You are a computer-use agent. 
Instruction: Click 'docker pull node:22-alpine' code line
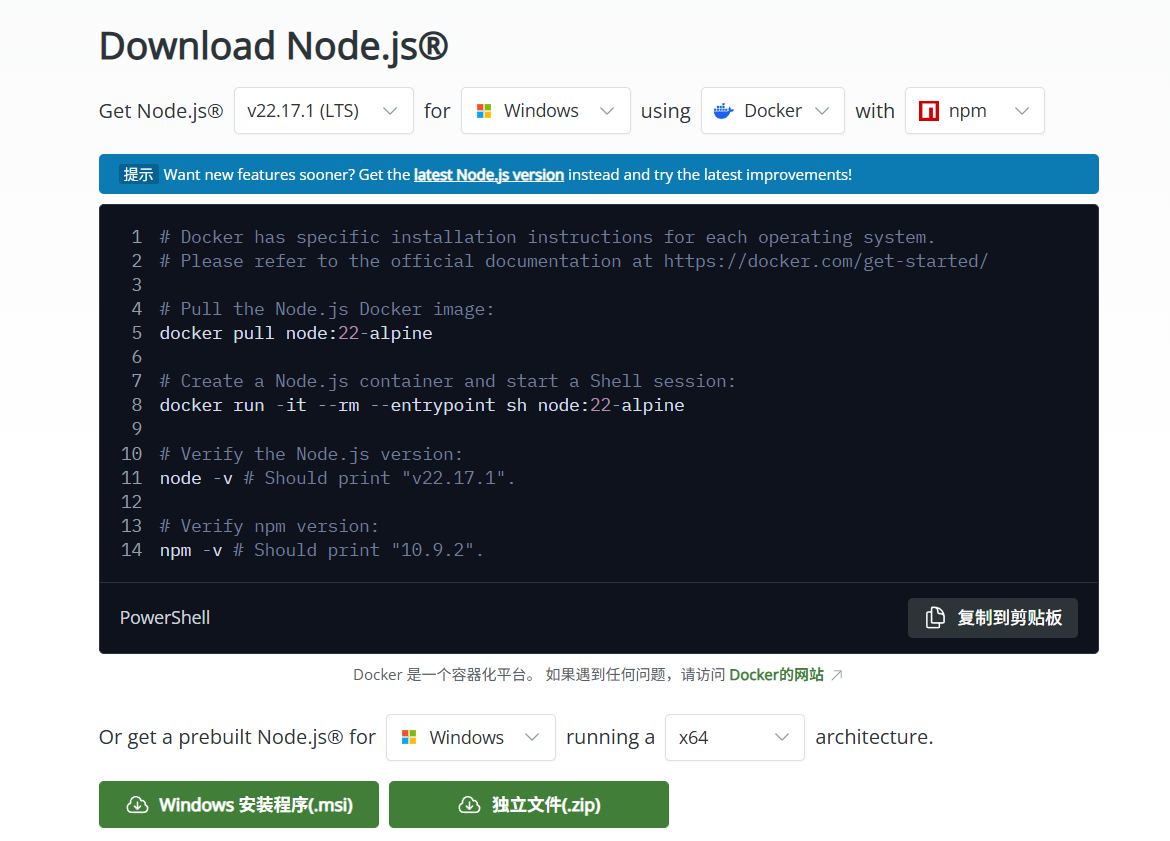pyautogui.click(x=296, y=333)
